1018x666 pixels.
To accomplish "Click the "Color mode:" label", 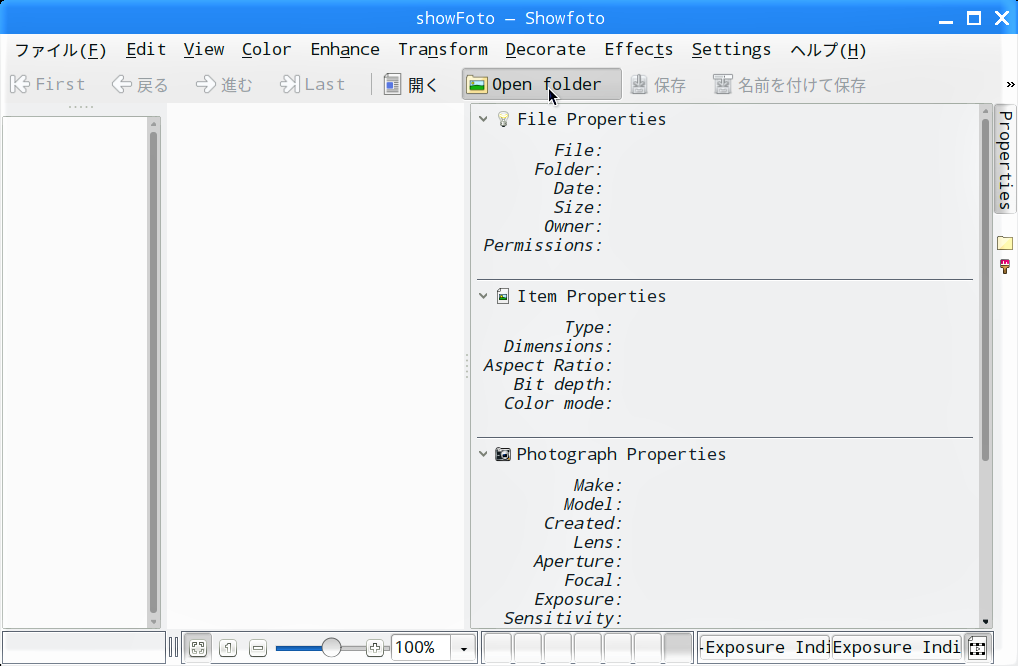I will coord(558,403).
